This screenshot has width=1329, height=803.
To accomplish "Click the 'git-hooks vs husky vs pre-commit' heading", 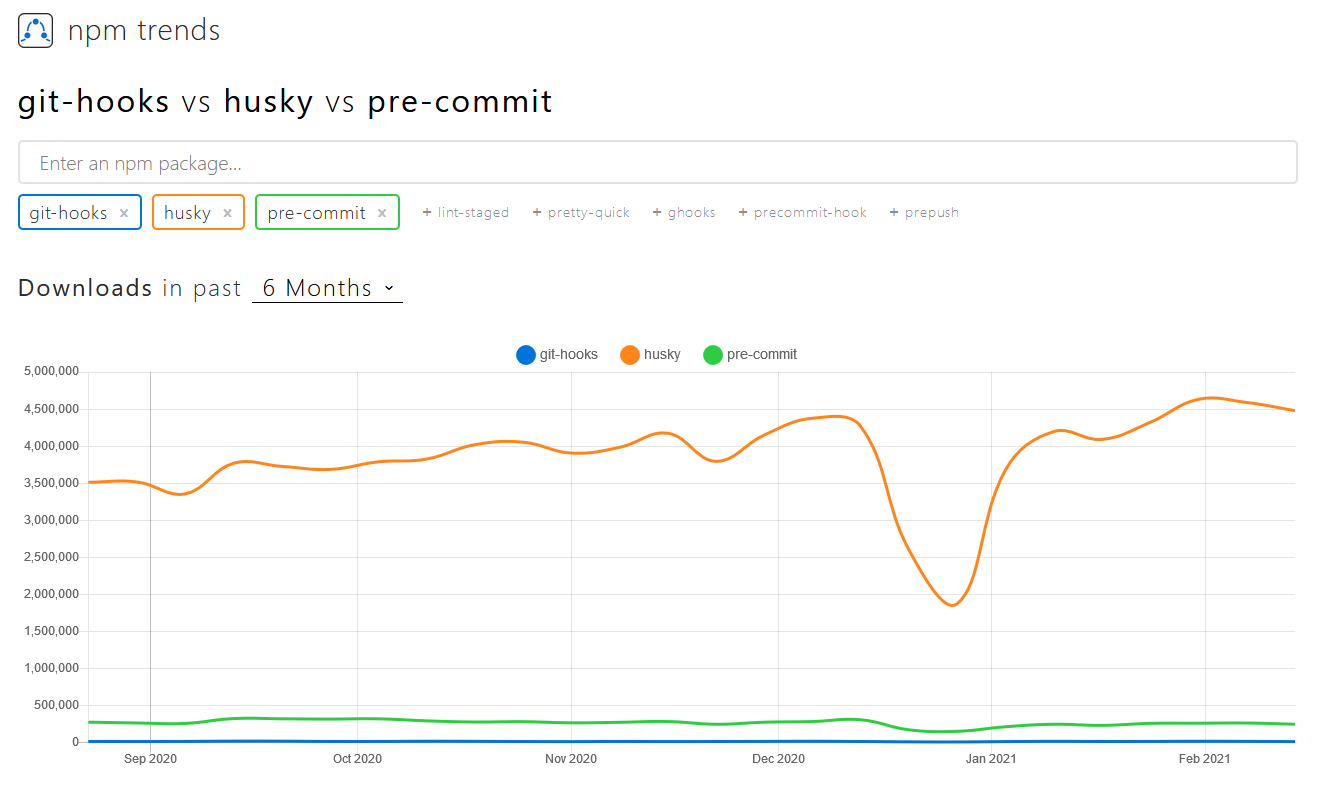I will 285,102.
